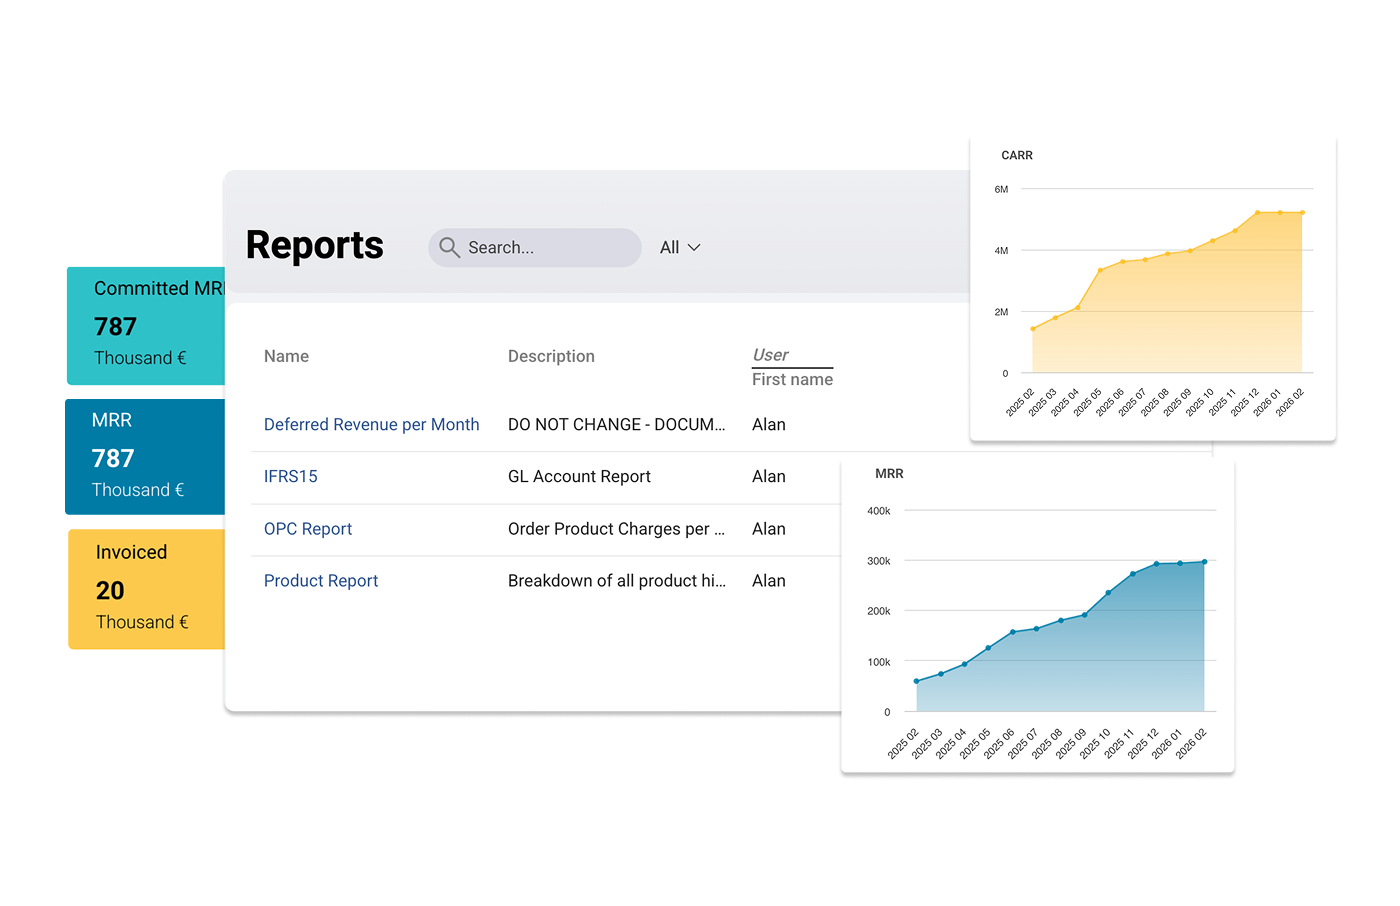The width and height of the screenshot is (1400, 906).
Task: Select the Committed MRR metric card
Action: [x=146, y=325]
